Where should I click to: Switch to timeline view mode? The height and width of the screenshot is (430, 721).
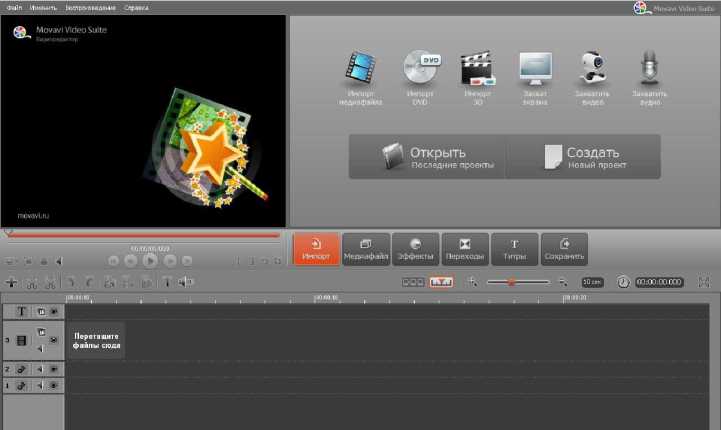(x=441, y=282)
